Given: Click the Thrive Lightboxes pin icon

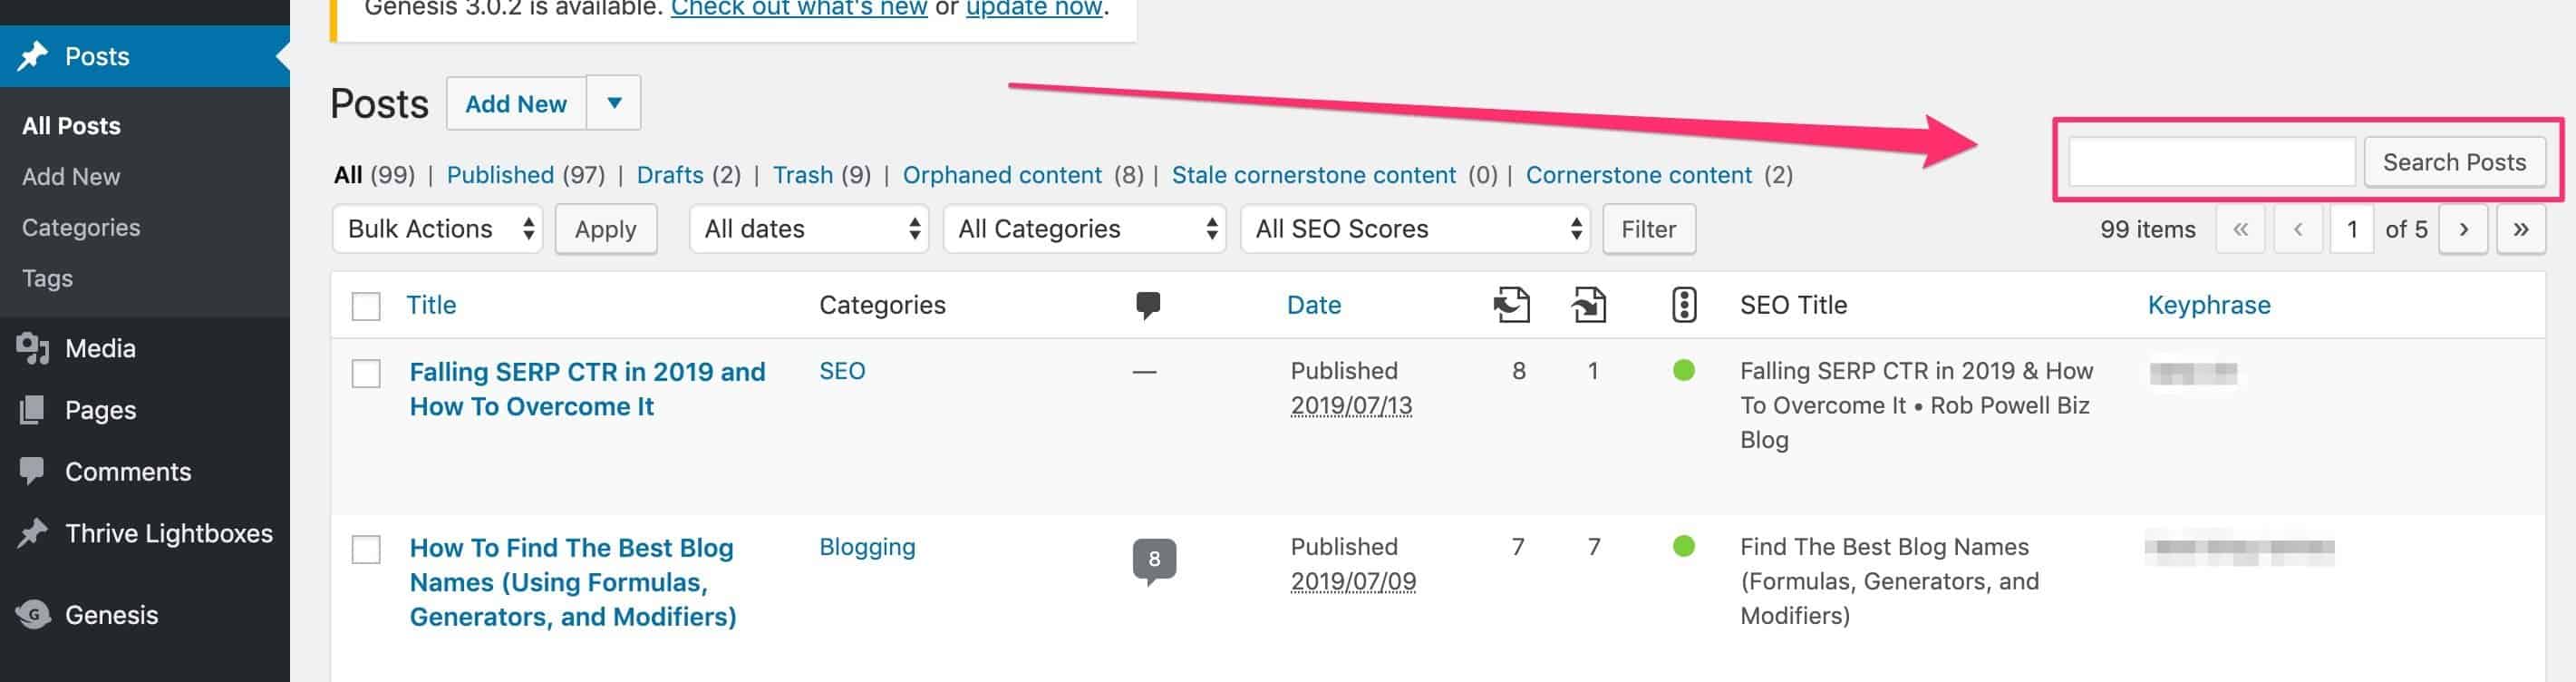Looking at the screenshot, I should (33, 533).
